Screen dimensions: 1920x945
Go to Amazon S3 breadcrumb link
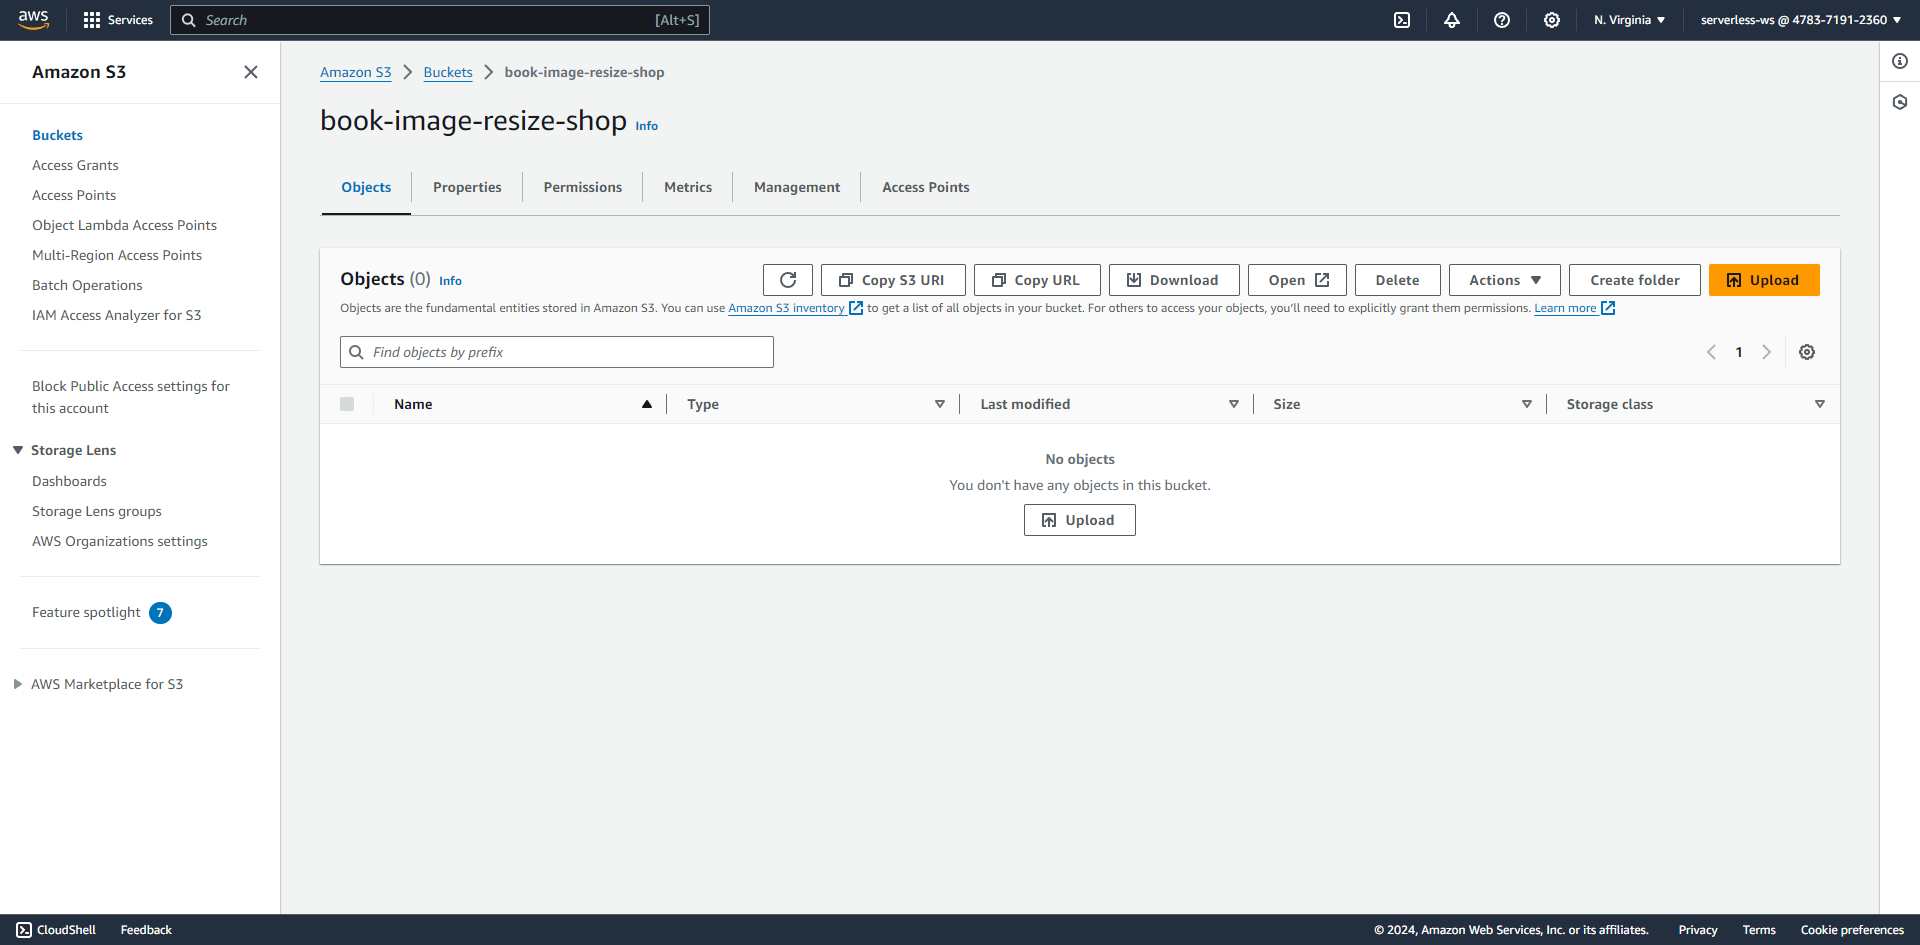click(356, 72)
